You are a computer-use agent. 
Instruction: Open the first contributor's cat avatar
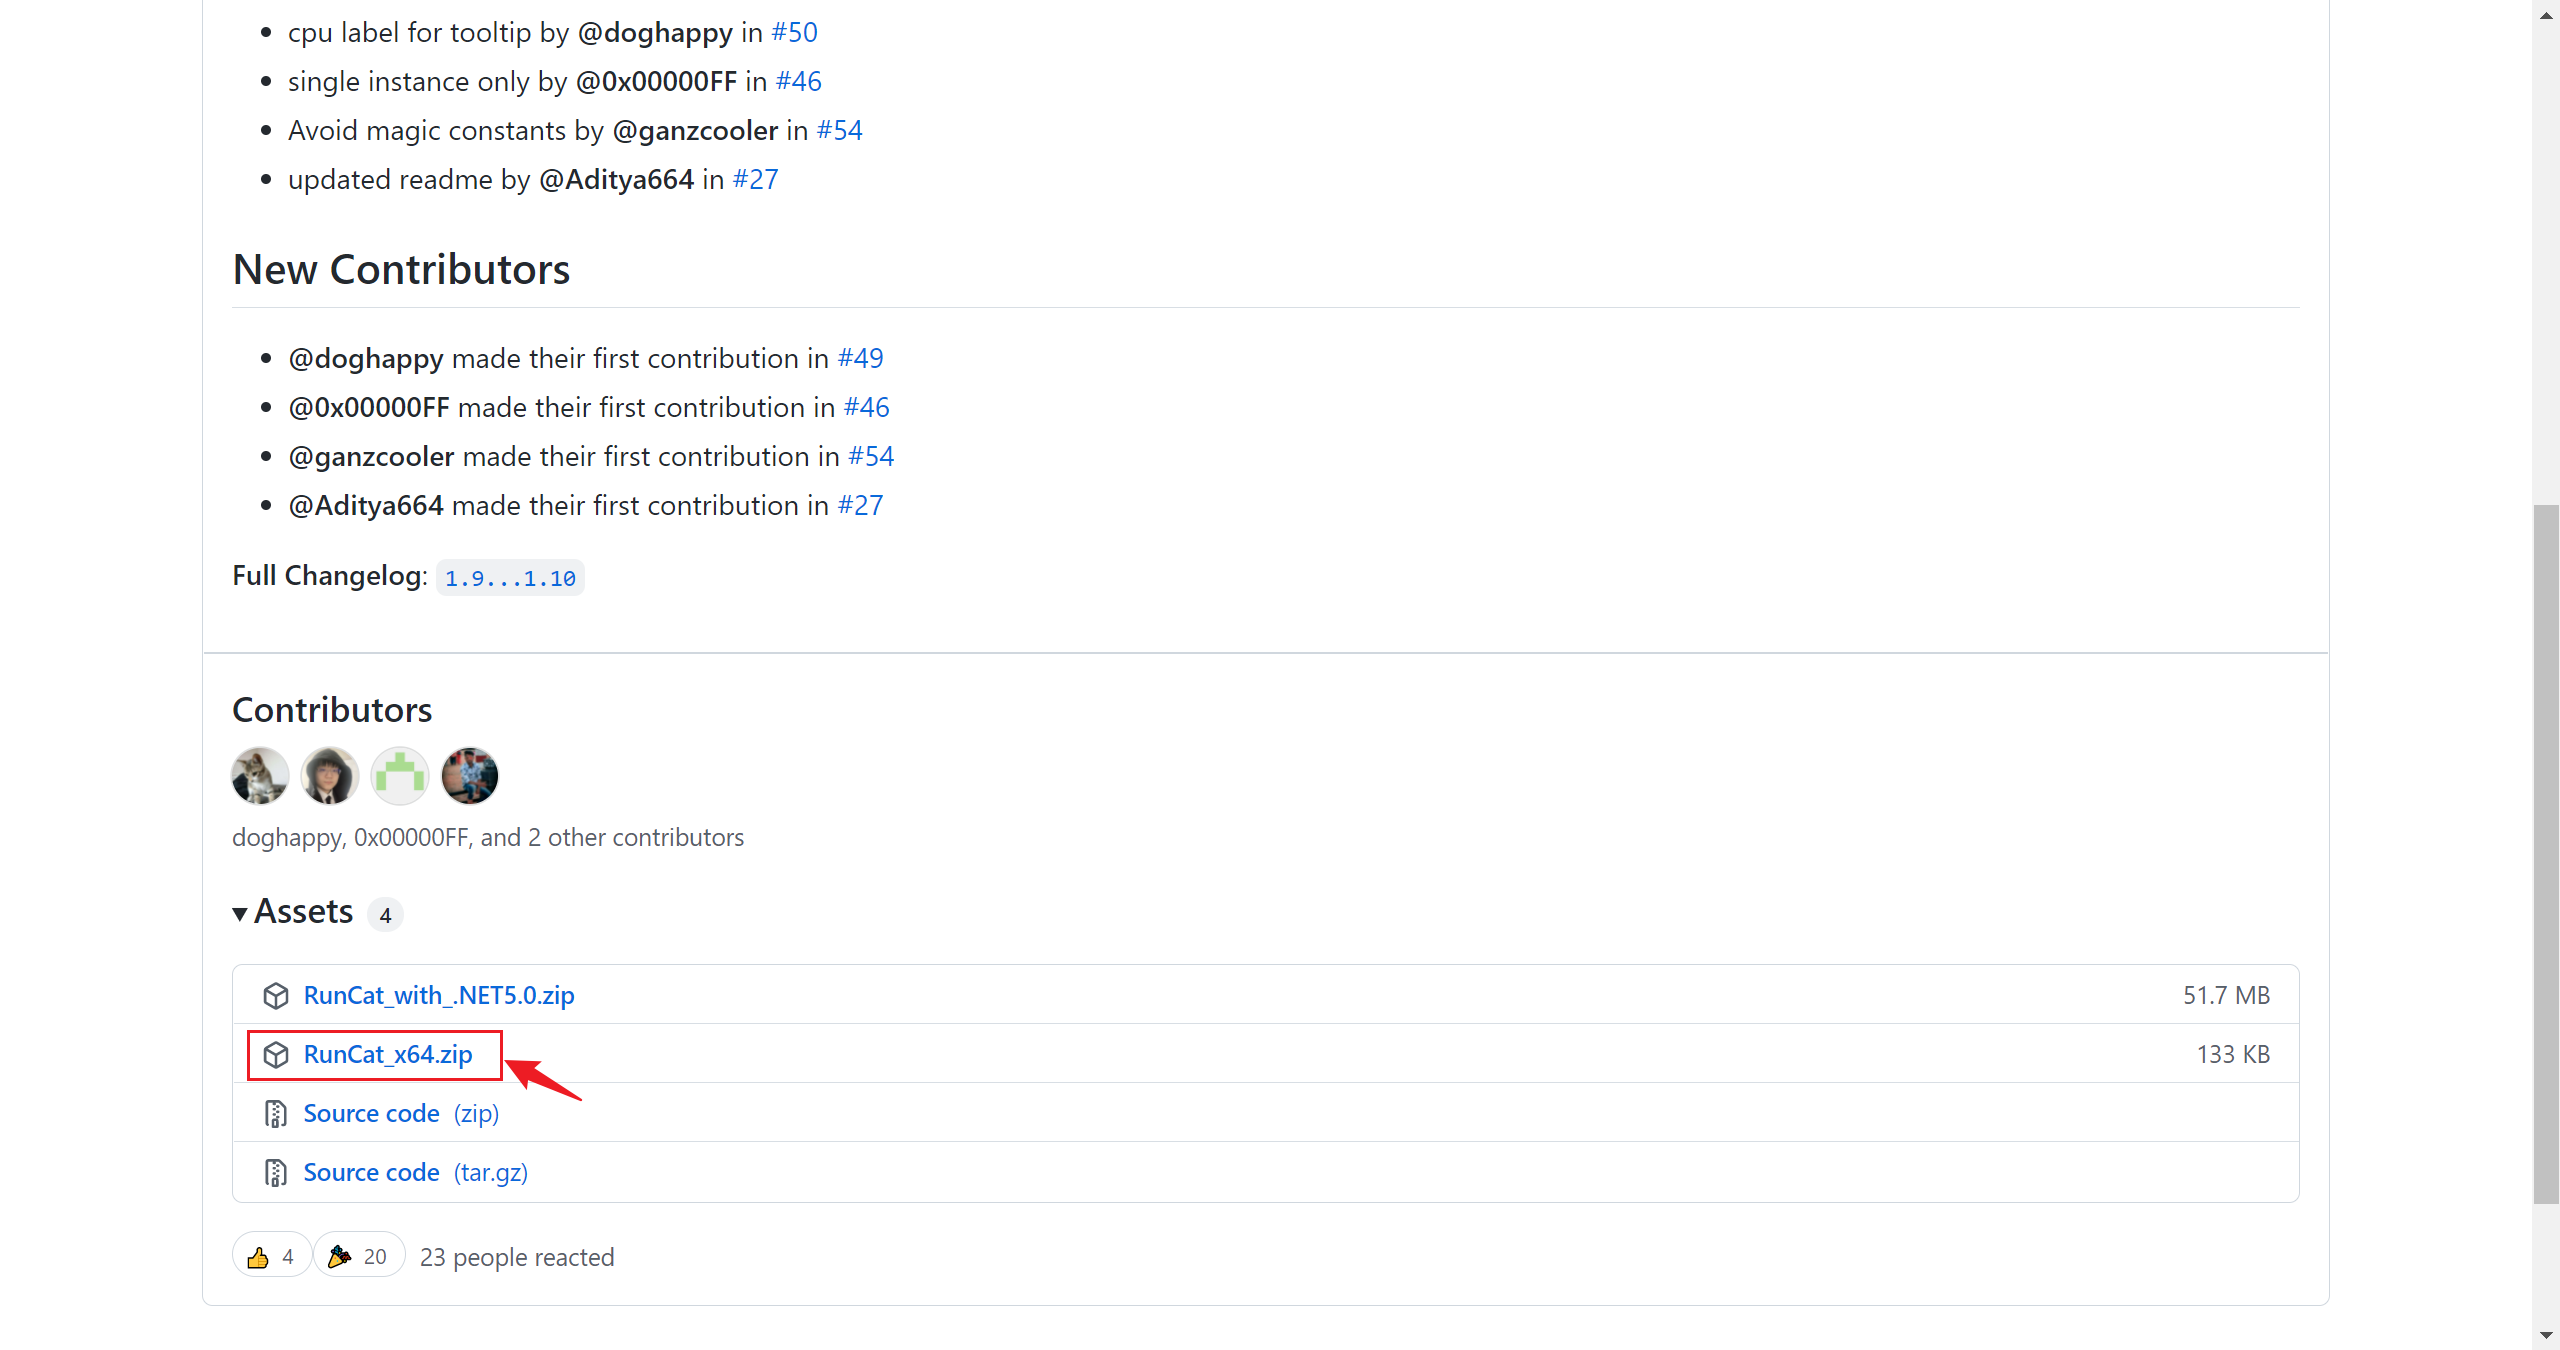click(260, 776)
